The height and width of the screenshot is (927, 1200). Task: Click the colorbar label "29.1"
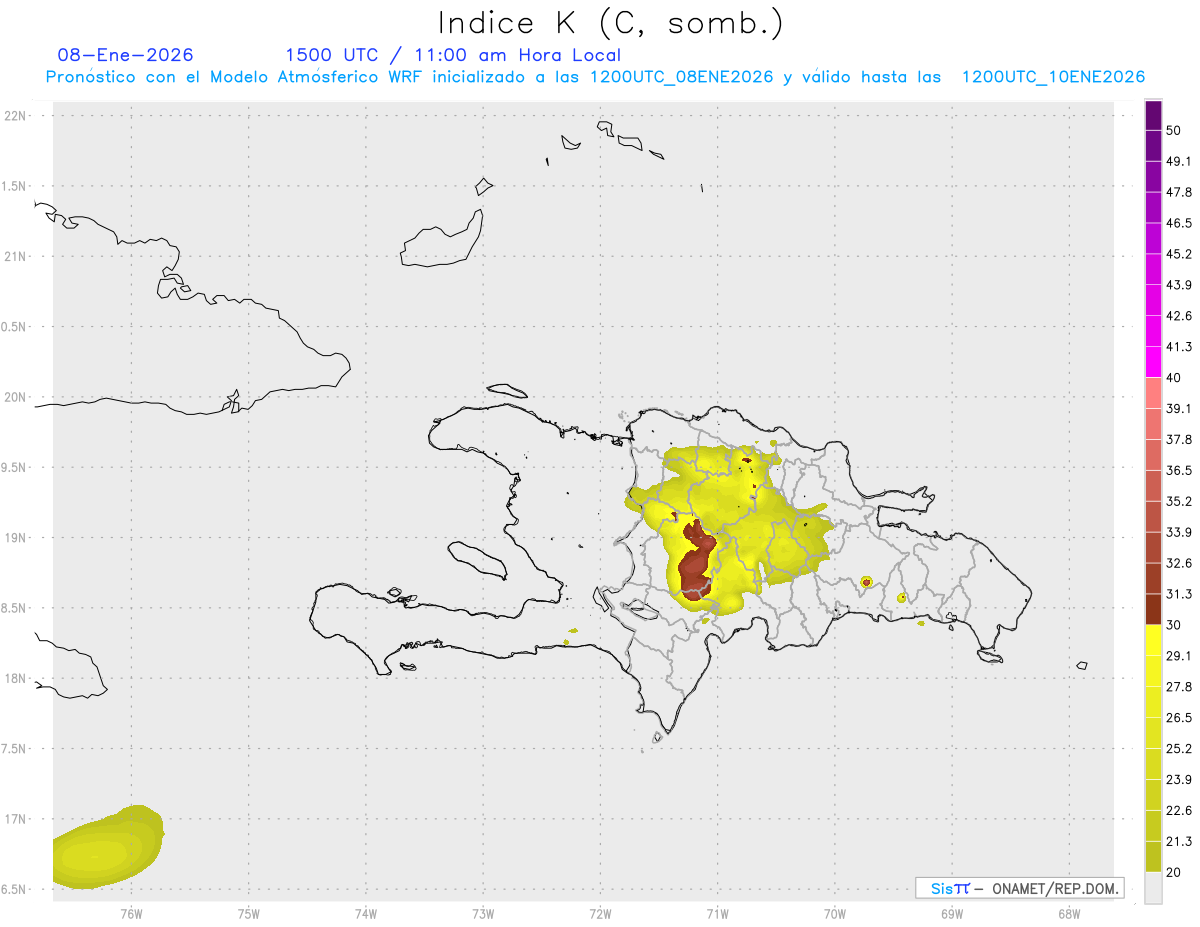(x=1179, y=656)
